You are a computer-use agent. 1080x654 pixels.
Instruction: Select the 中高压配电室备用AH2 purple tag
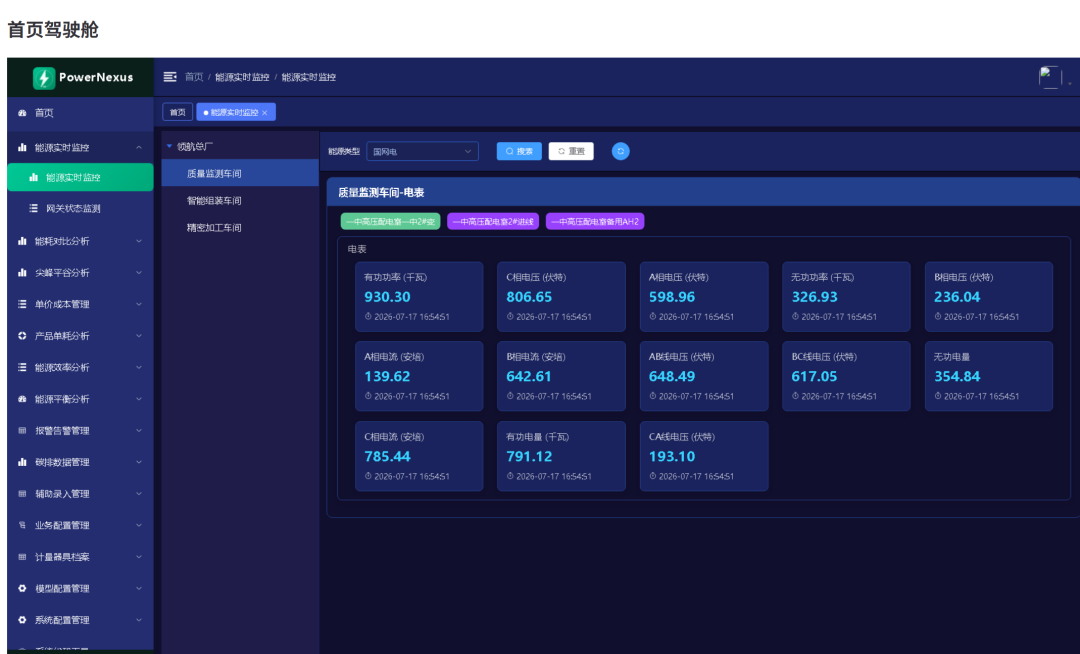pos(595,222)
